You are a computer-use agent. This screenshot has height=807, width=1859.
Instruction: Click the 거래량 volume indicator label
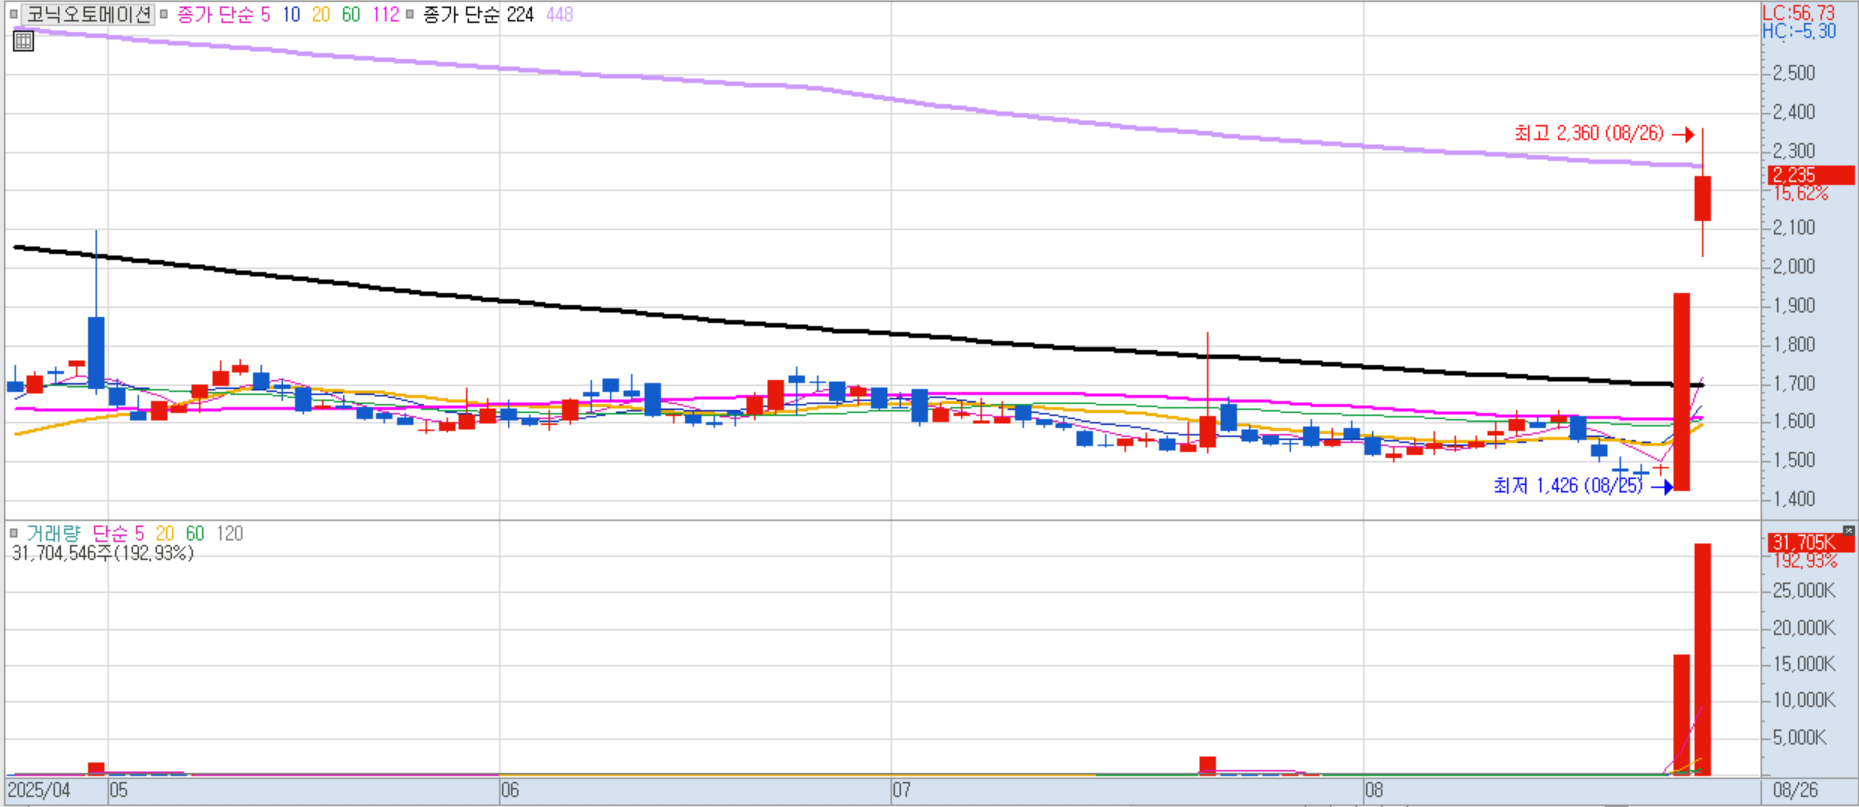coord(53,533)
